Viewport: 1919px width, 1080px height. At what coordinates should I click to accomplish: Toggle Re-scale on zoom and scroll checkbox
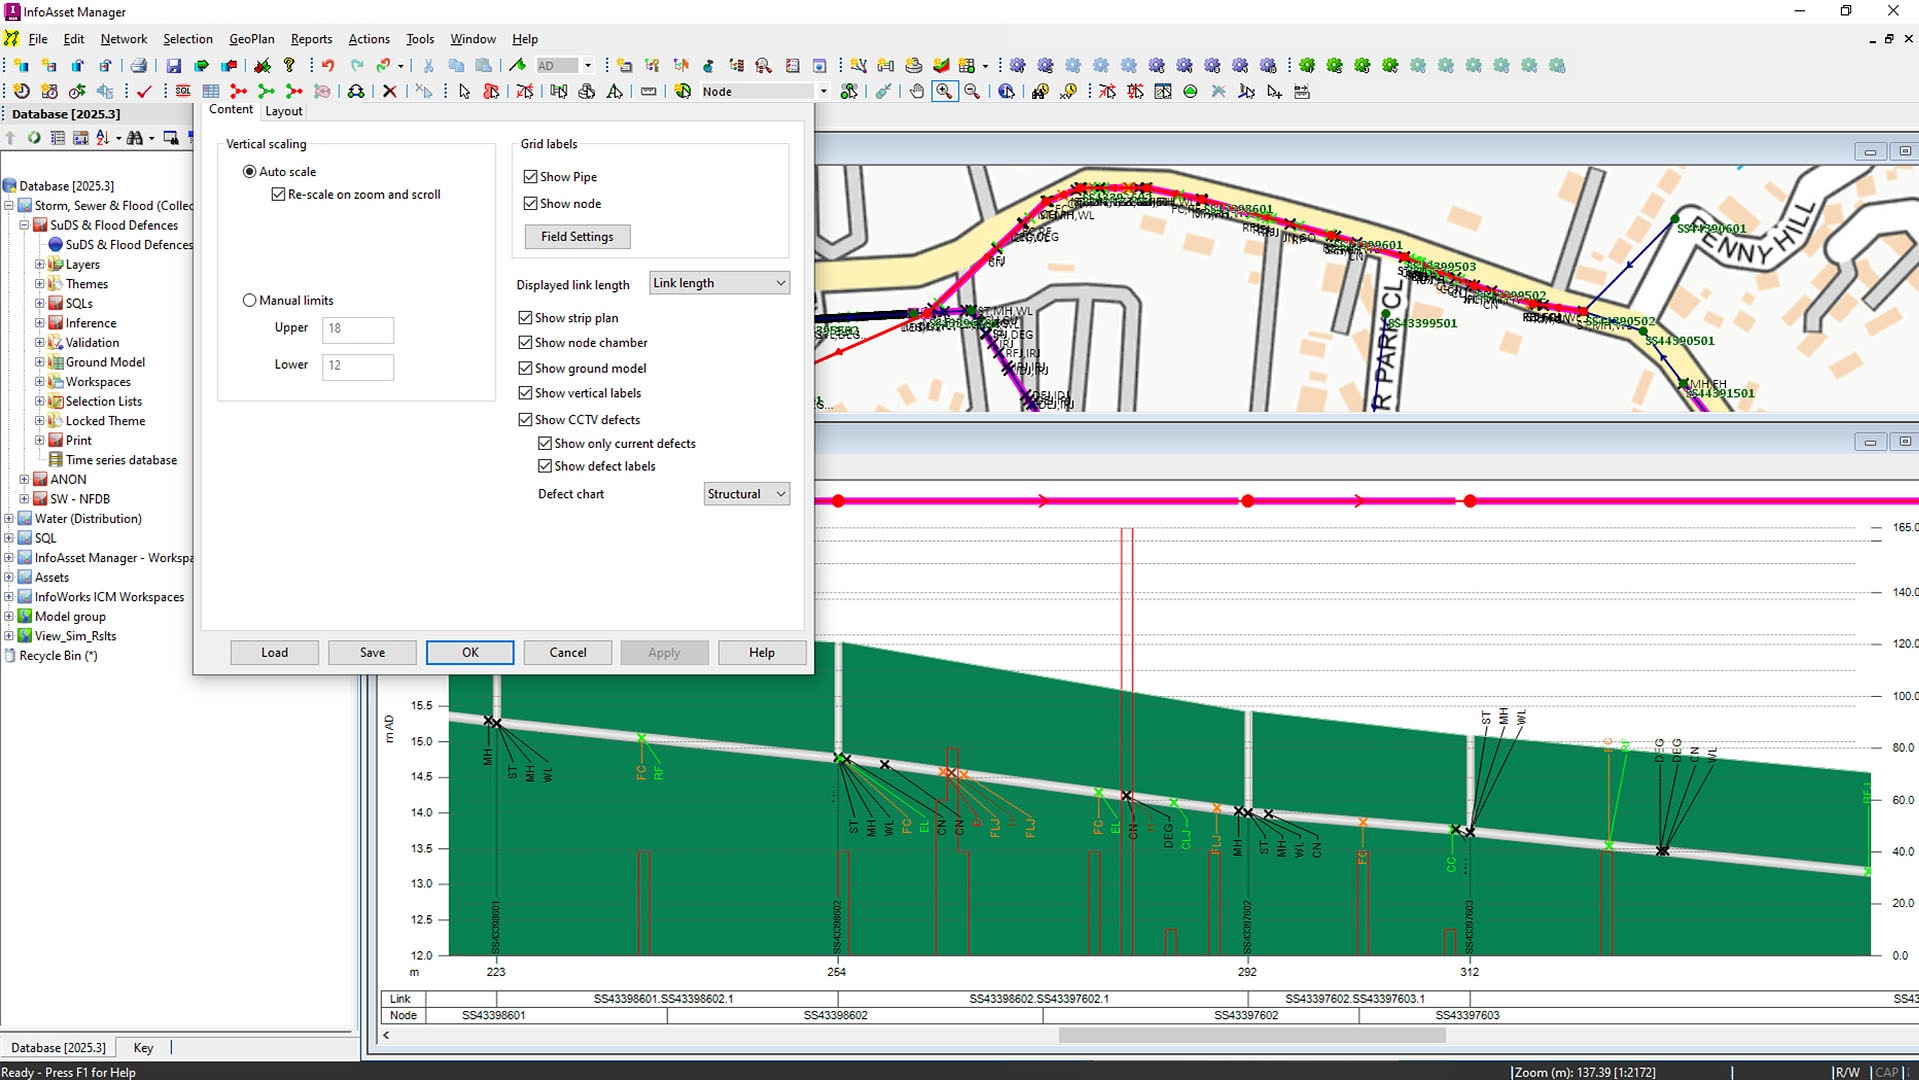[278, 194]
